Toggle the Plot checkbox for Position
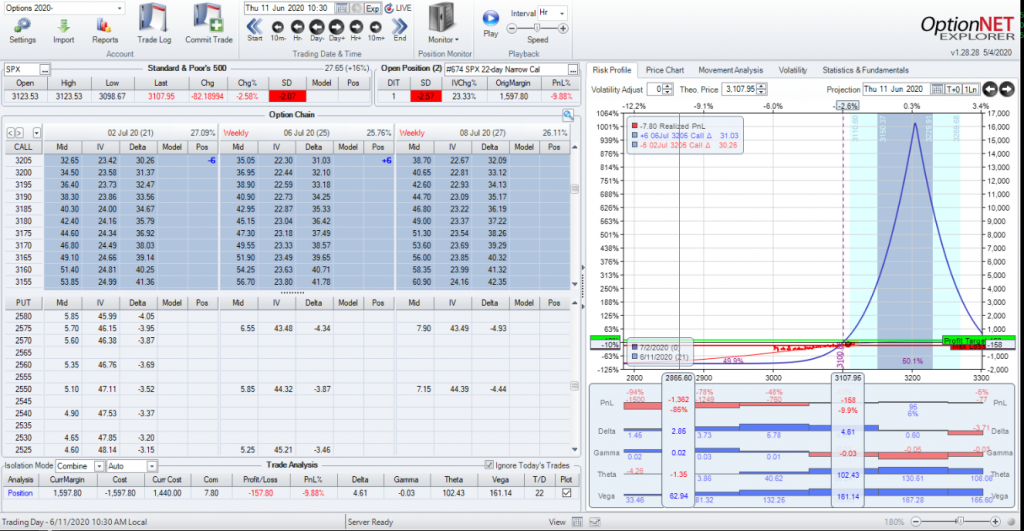Screen dimensions: 1024x531 pyautogui.click(x=566, y=493)
